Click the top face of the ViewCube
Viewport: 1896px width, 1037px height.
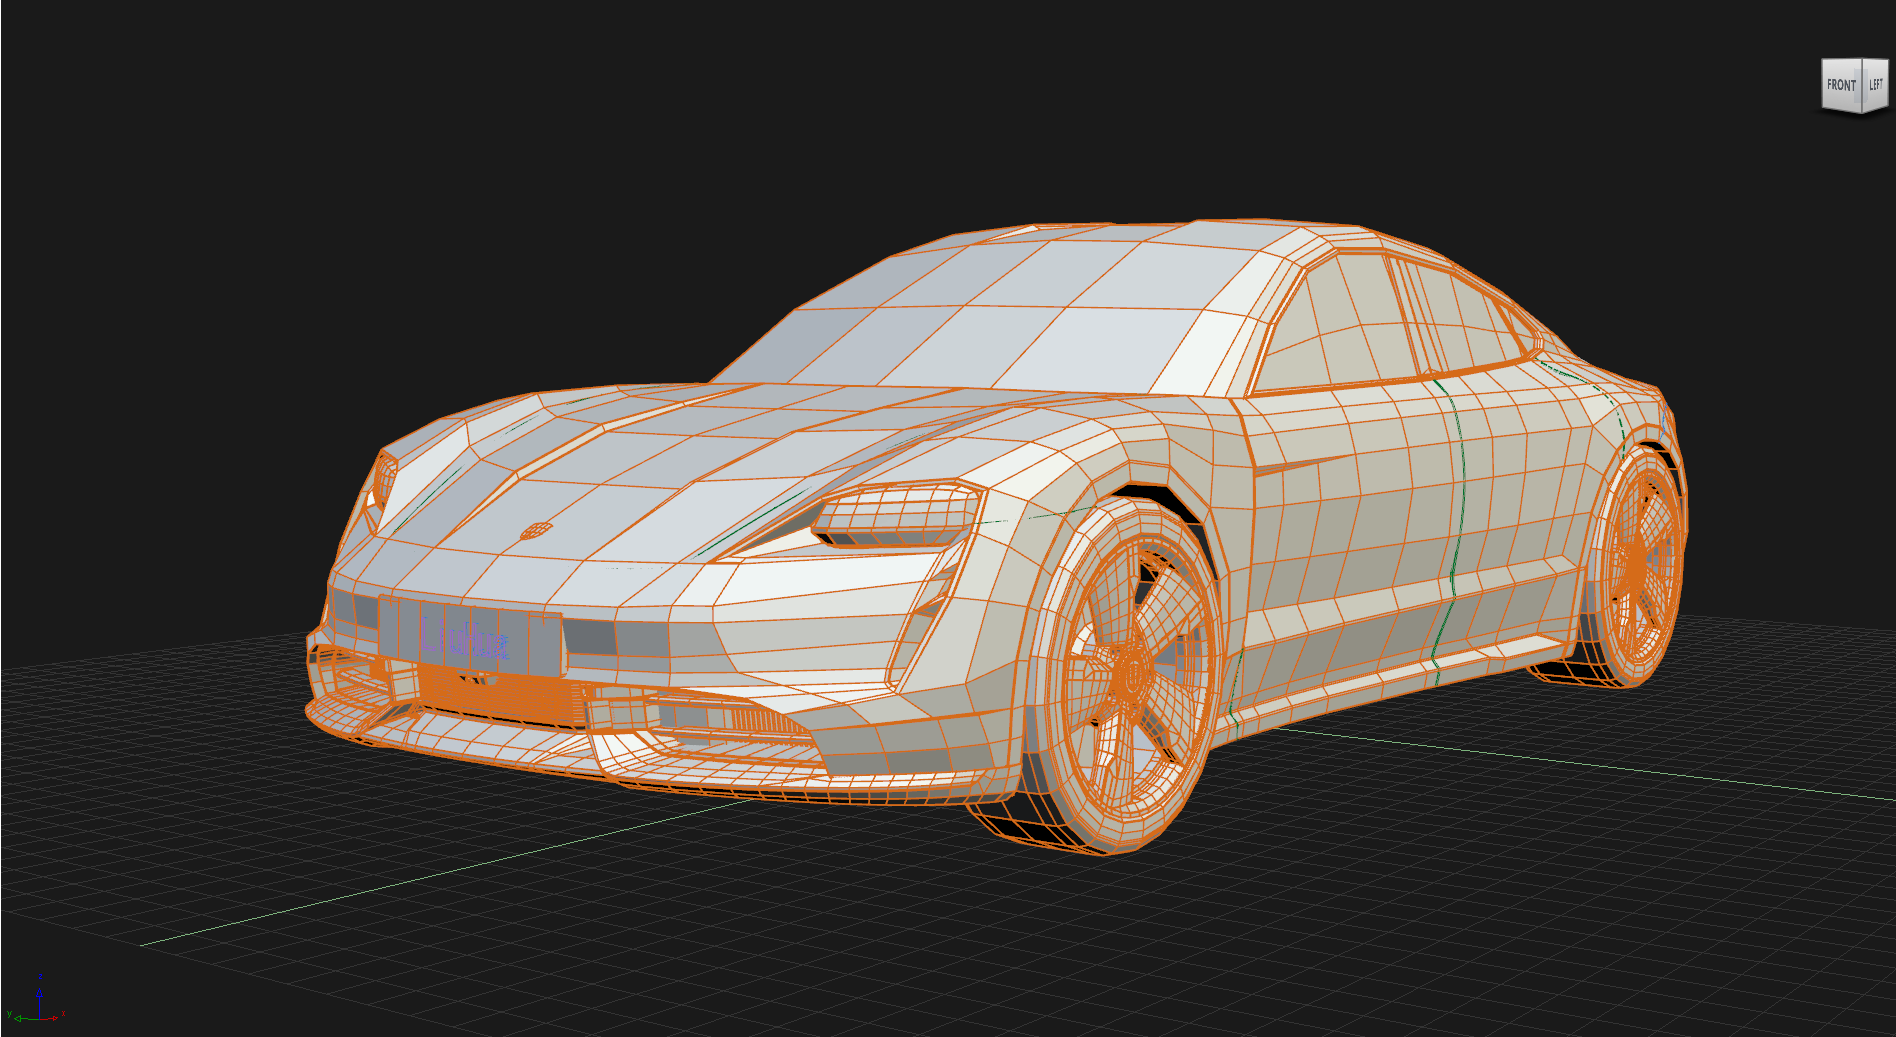tap(1855, 59)
